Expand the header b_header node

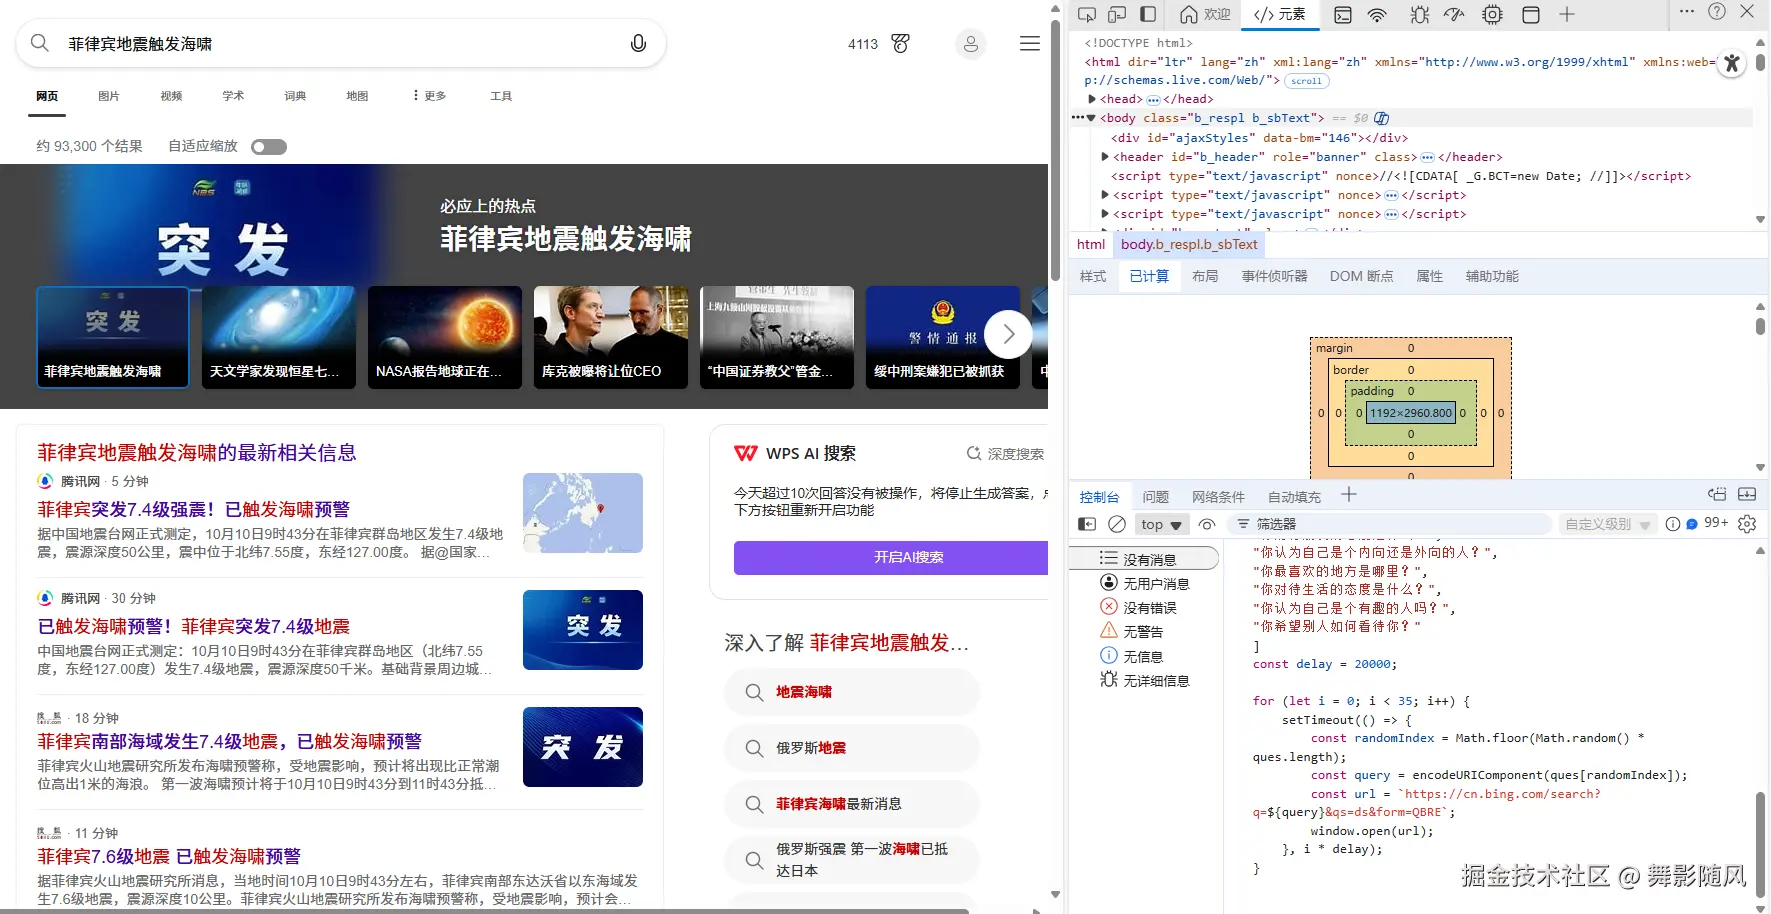pyautogui.click(x=1105, y=157)
